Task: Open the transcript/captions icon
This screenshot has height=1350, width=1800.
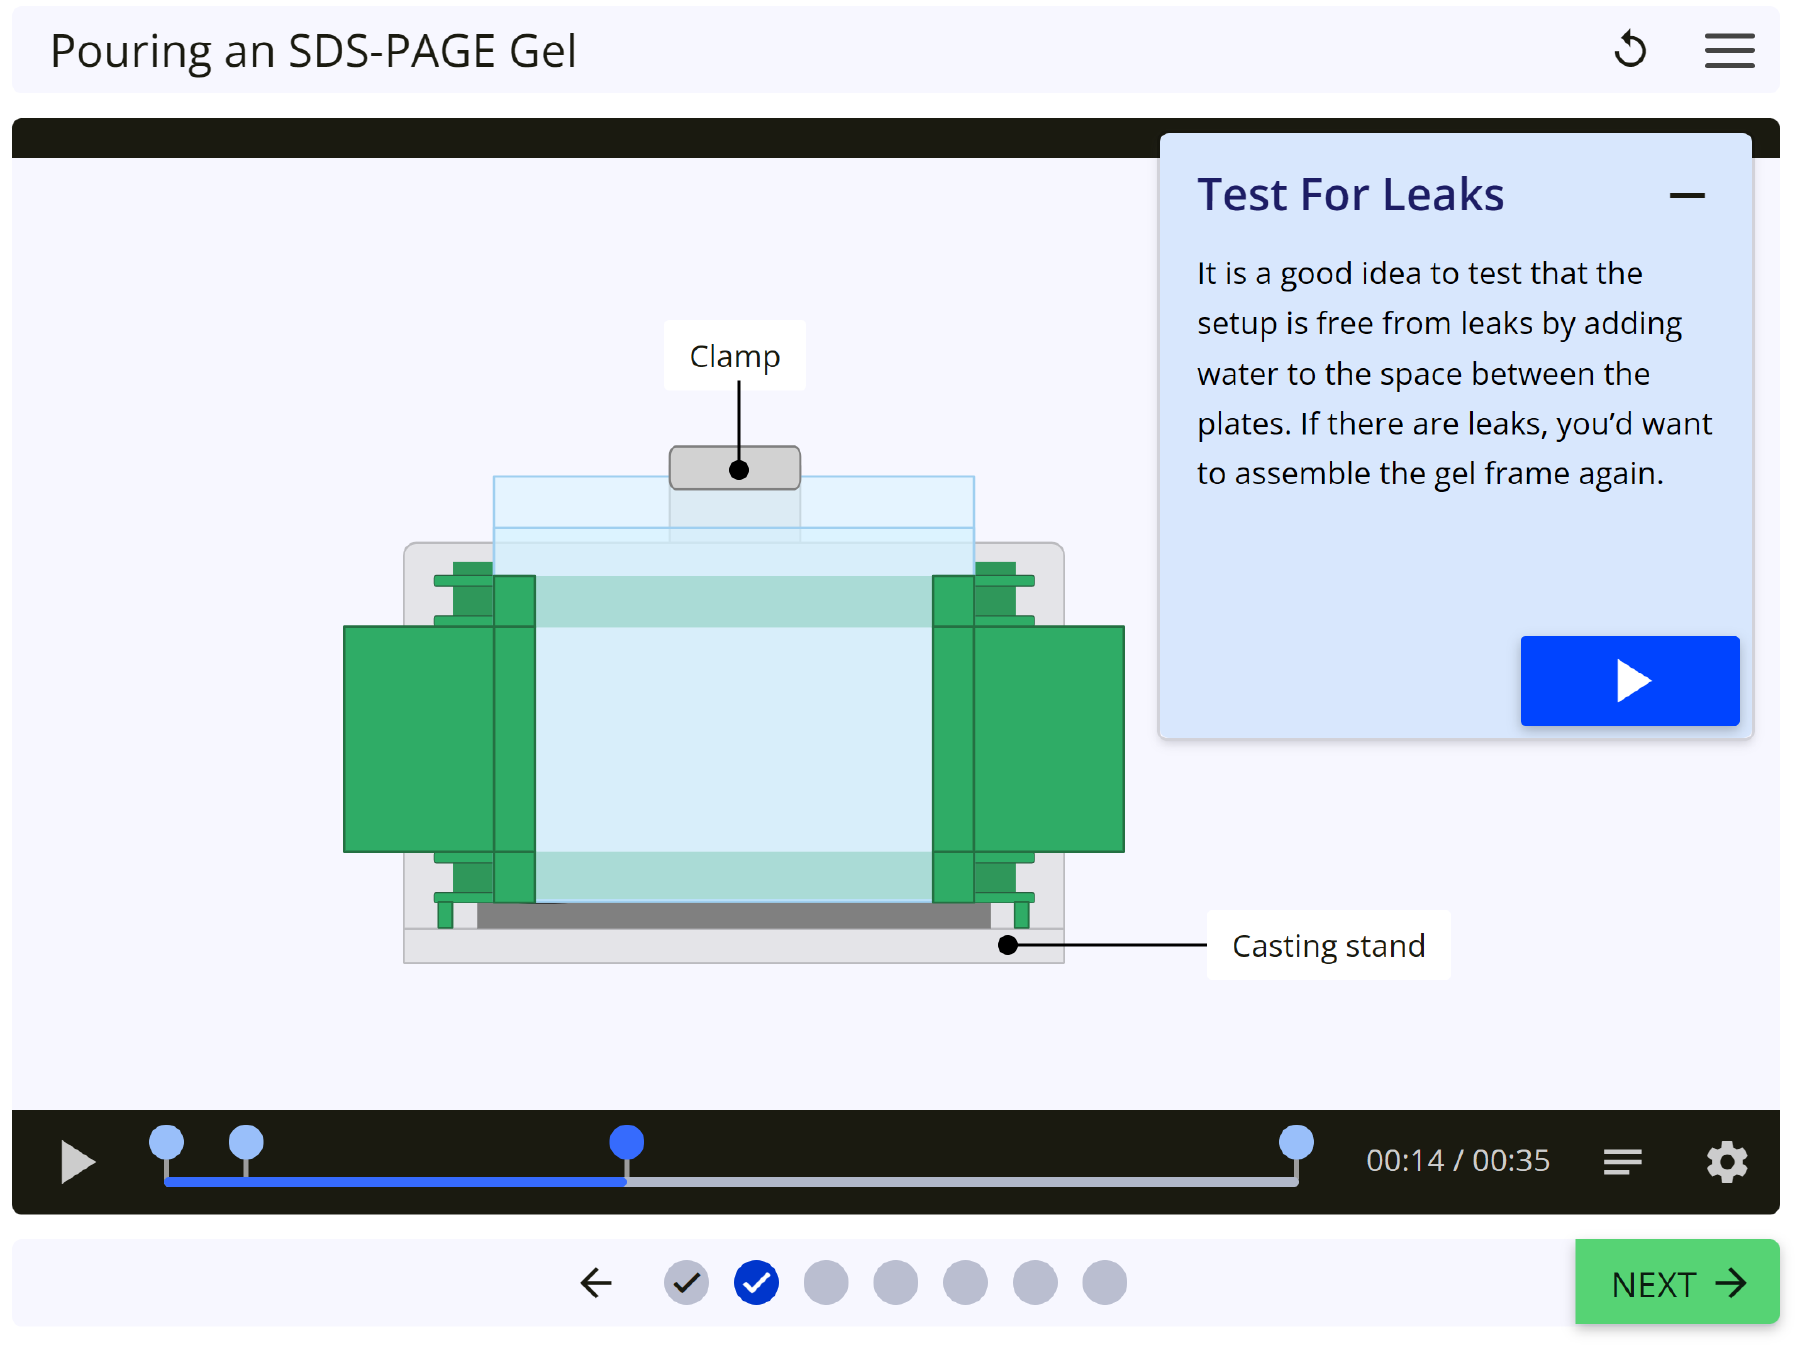Action: [x=1622, y=1162]
